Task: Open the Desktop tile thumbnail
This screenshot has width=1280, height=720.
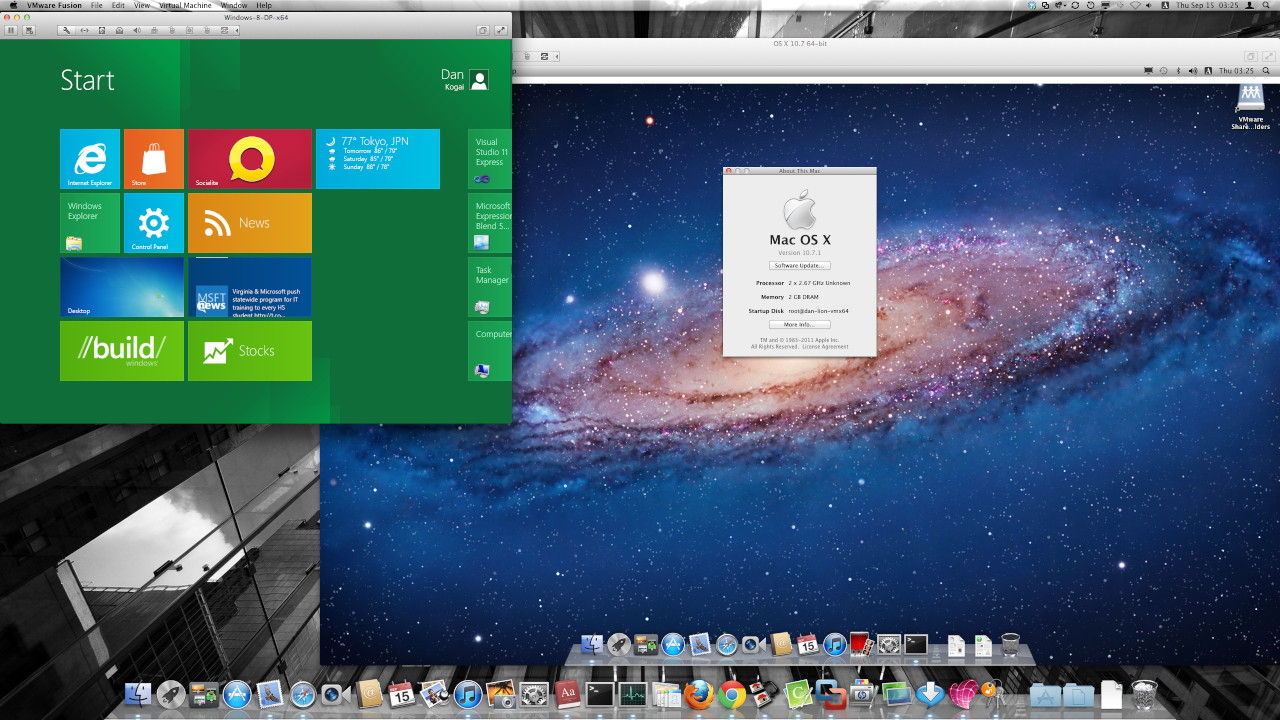Action: click(x=121, y=286)
